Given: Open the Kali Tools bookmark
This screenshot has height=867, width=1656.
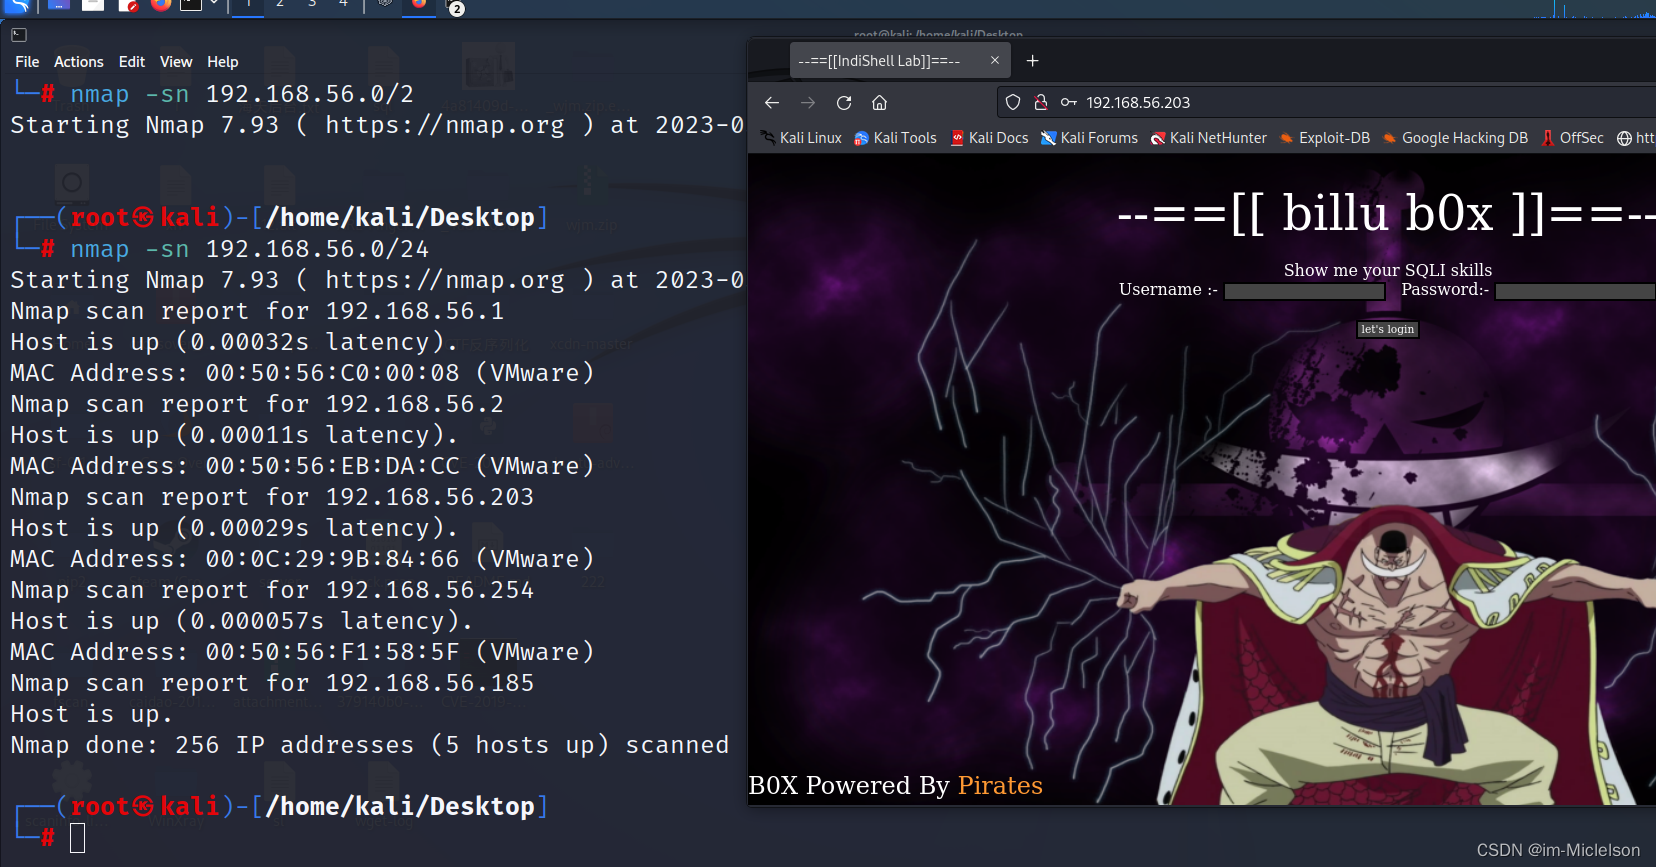Looking at the screenshot, I should tap(895, 138).
